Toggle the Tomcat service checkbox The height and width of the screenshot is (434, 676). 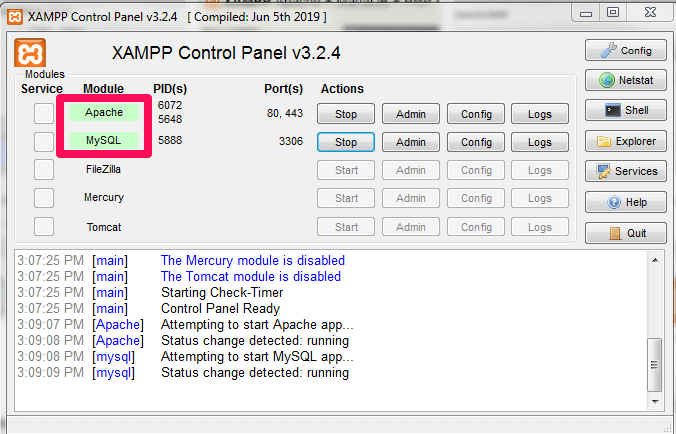click(44, 226)
